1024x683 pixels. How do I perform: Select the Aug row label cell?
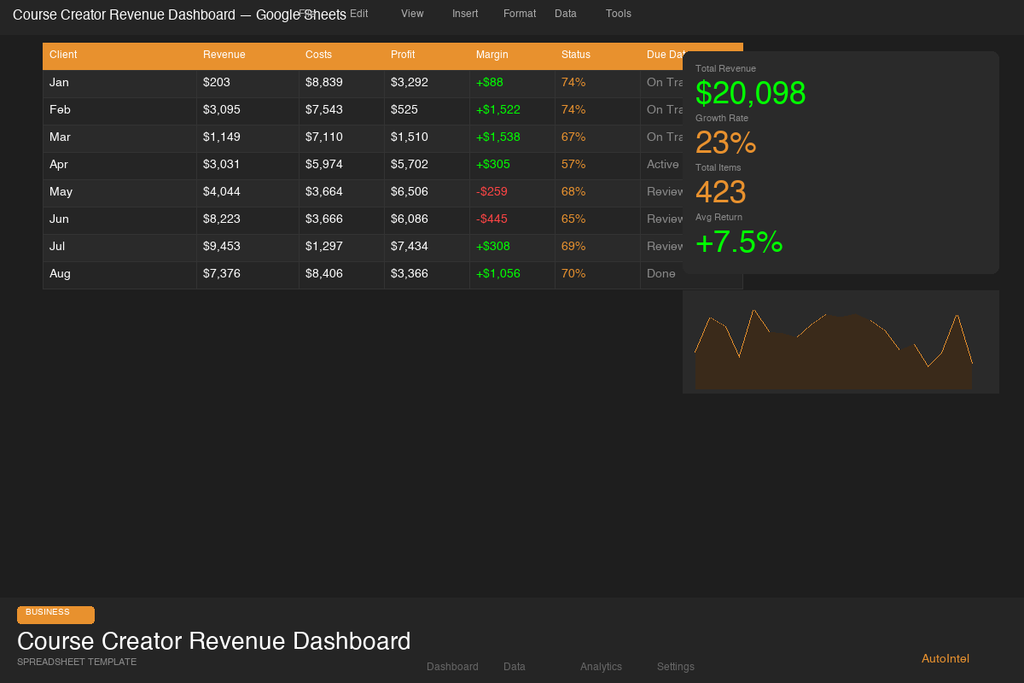pos(120,275)
